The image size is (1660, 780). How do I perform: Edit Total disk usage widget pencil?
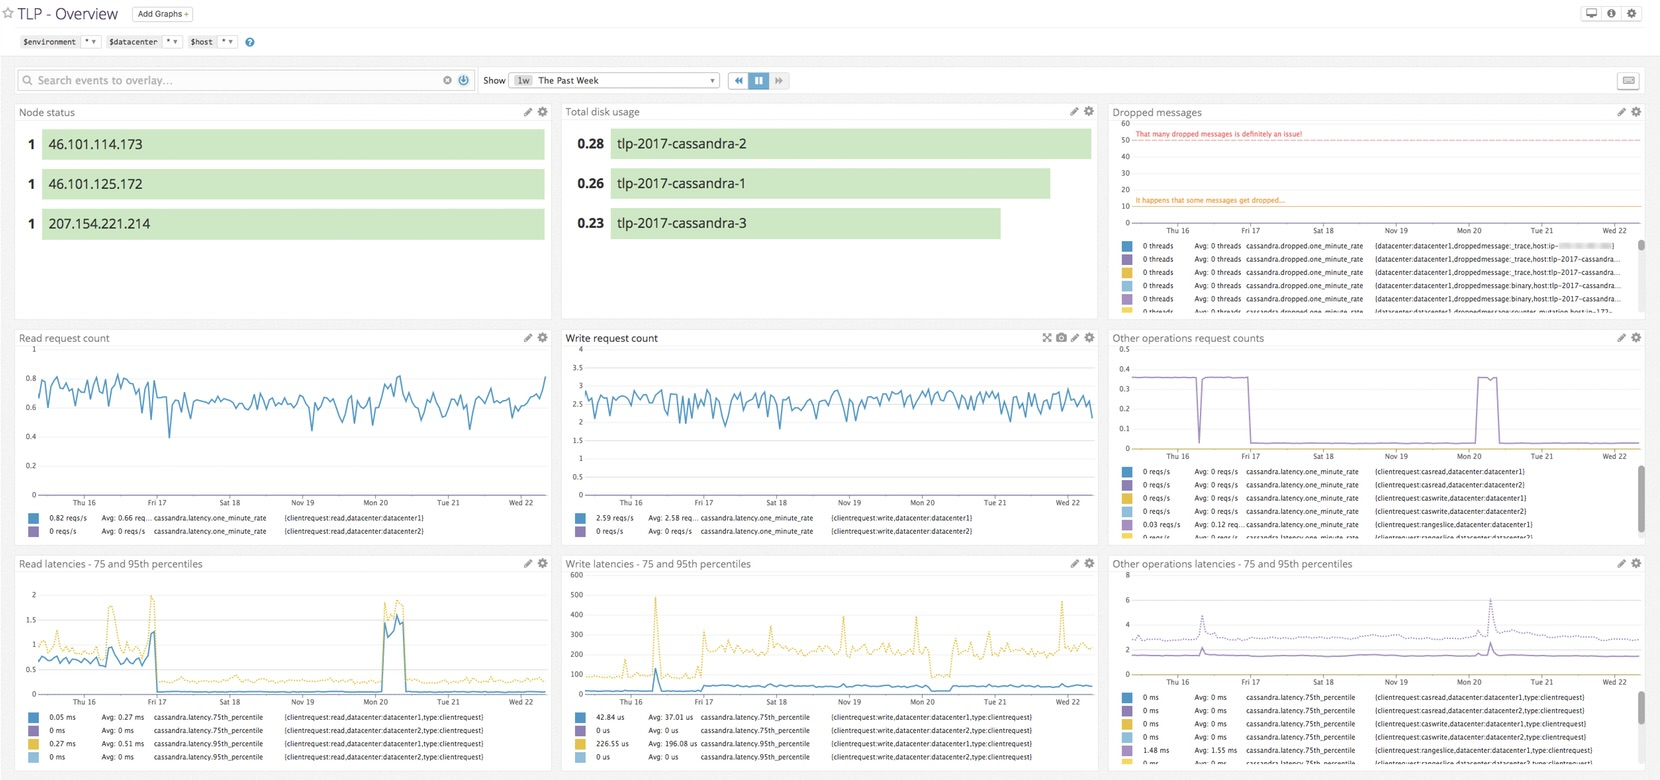[1074, 112]
